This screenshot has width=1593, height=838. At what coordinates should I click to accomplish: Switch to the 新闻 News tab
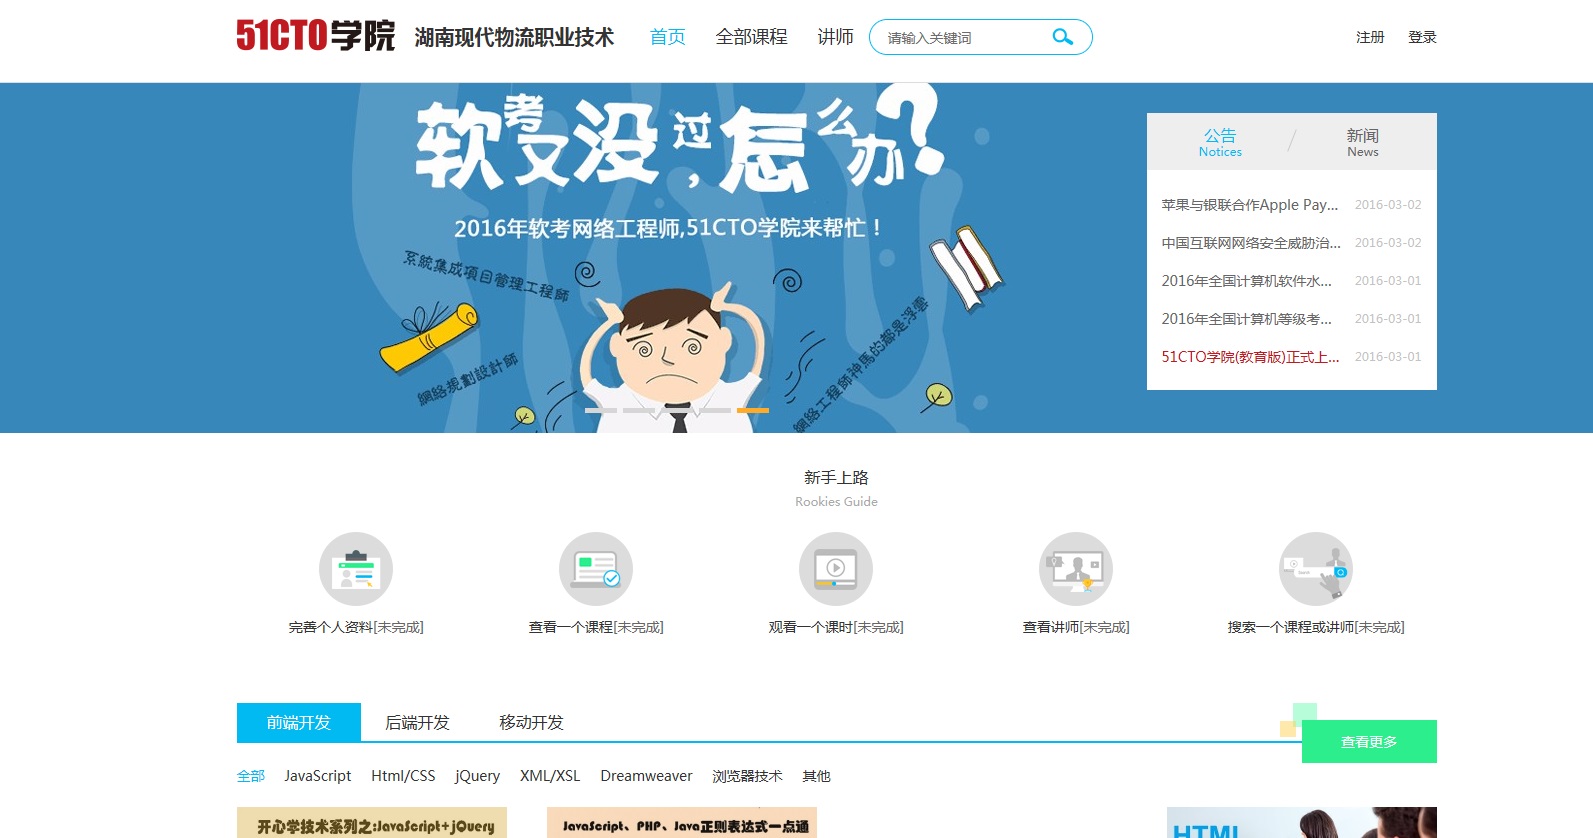coord(1362,142)
